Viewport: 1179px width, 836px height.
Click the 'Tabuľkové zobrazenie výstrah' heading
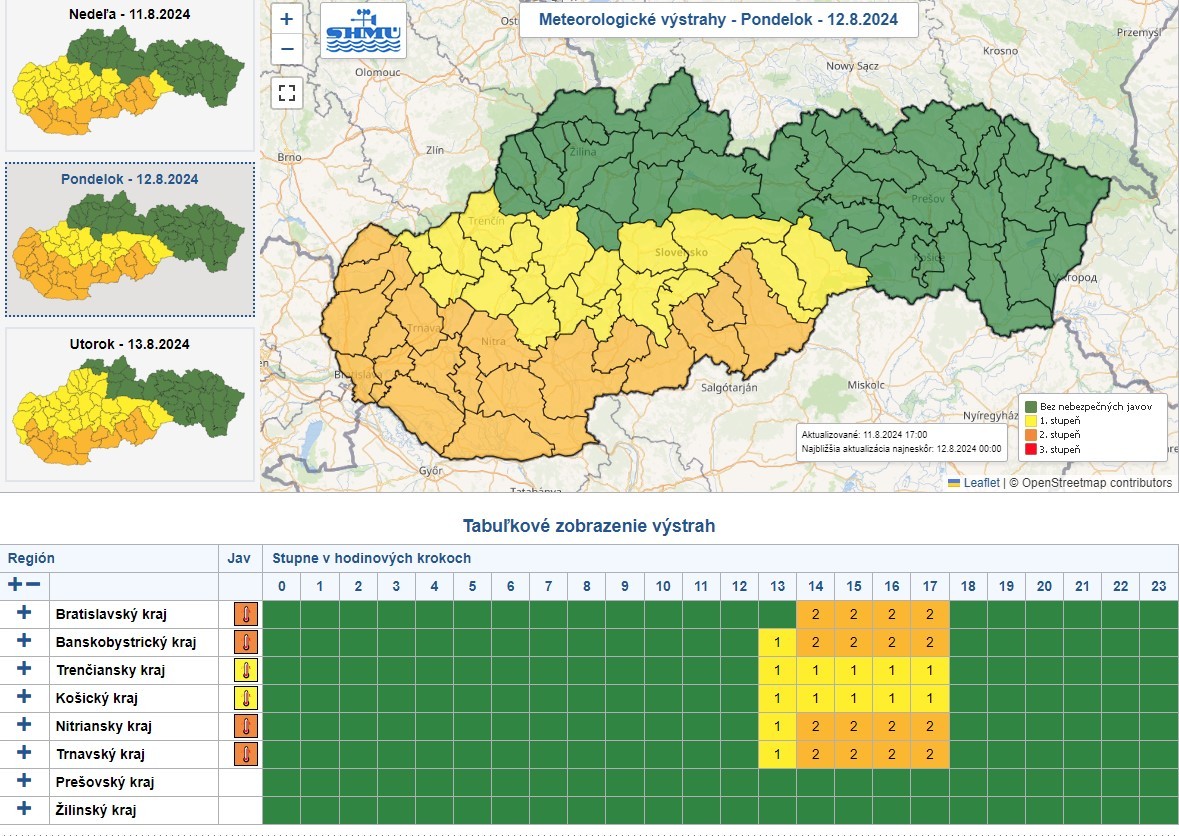[589, 526]
